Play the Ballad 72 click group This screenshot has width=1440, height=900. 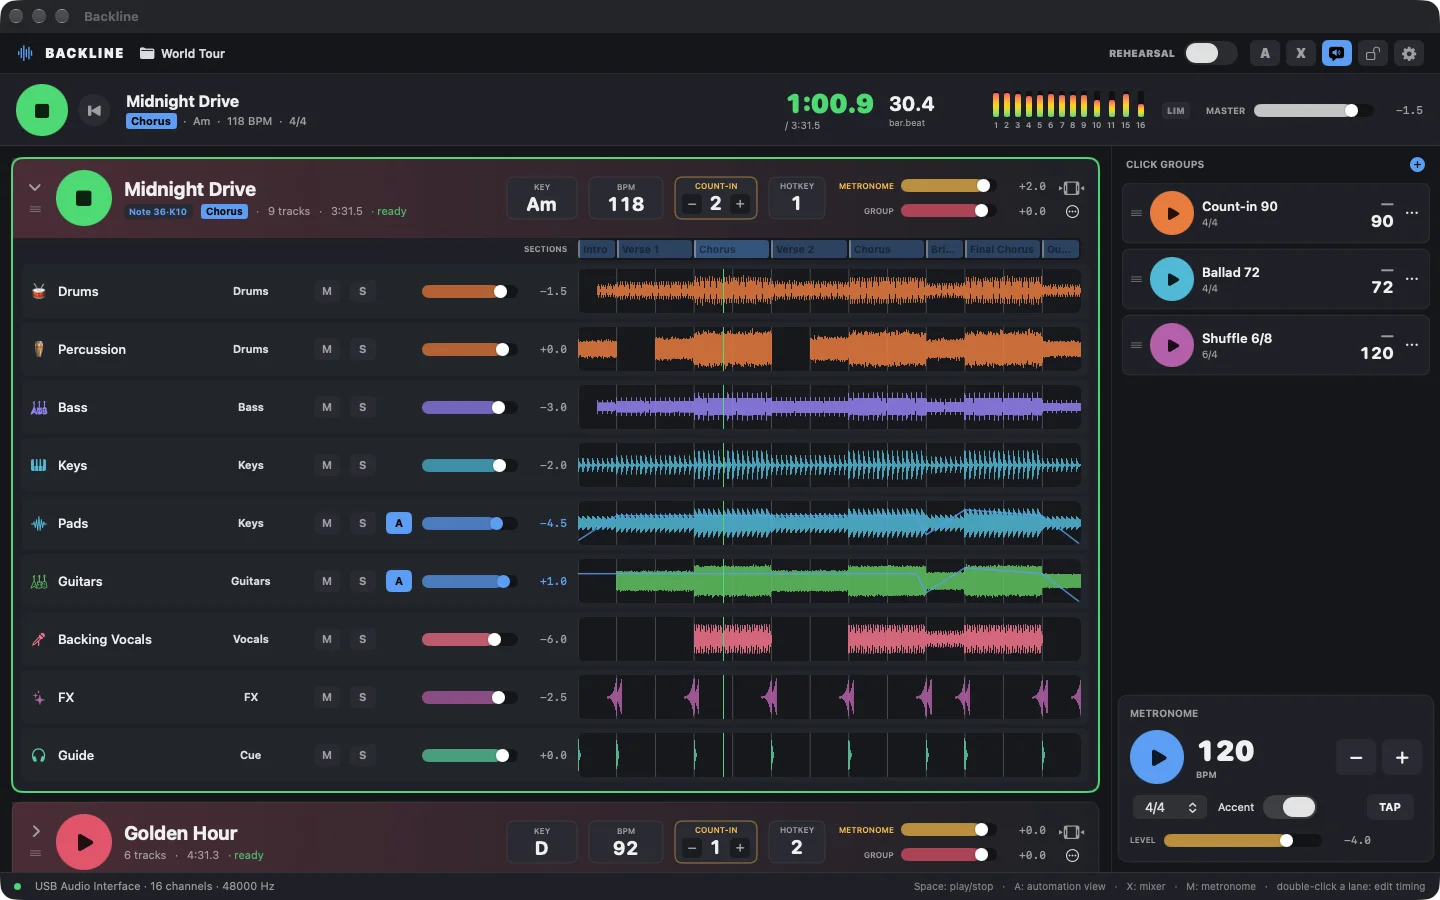1172,279
